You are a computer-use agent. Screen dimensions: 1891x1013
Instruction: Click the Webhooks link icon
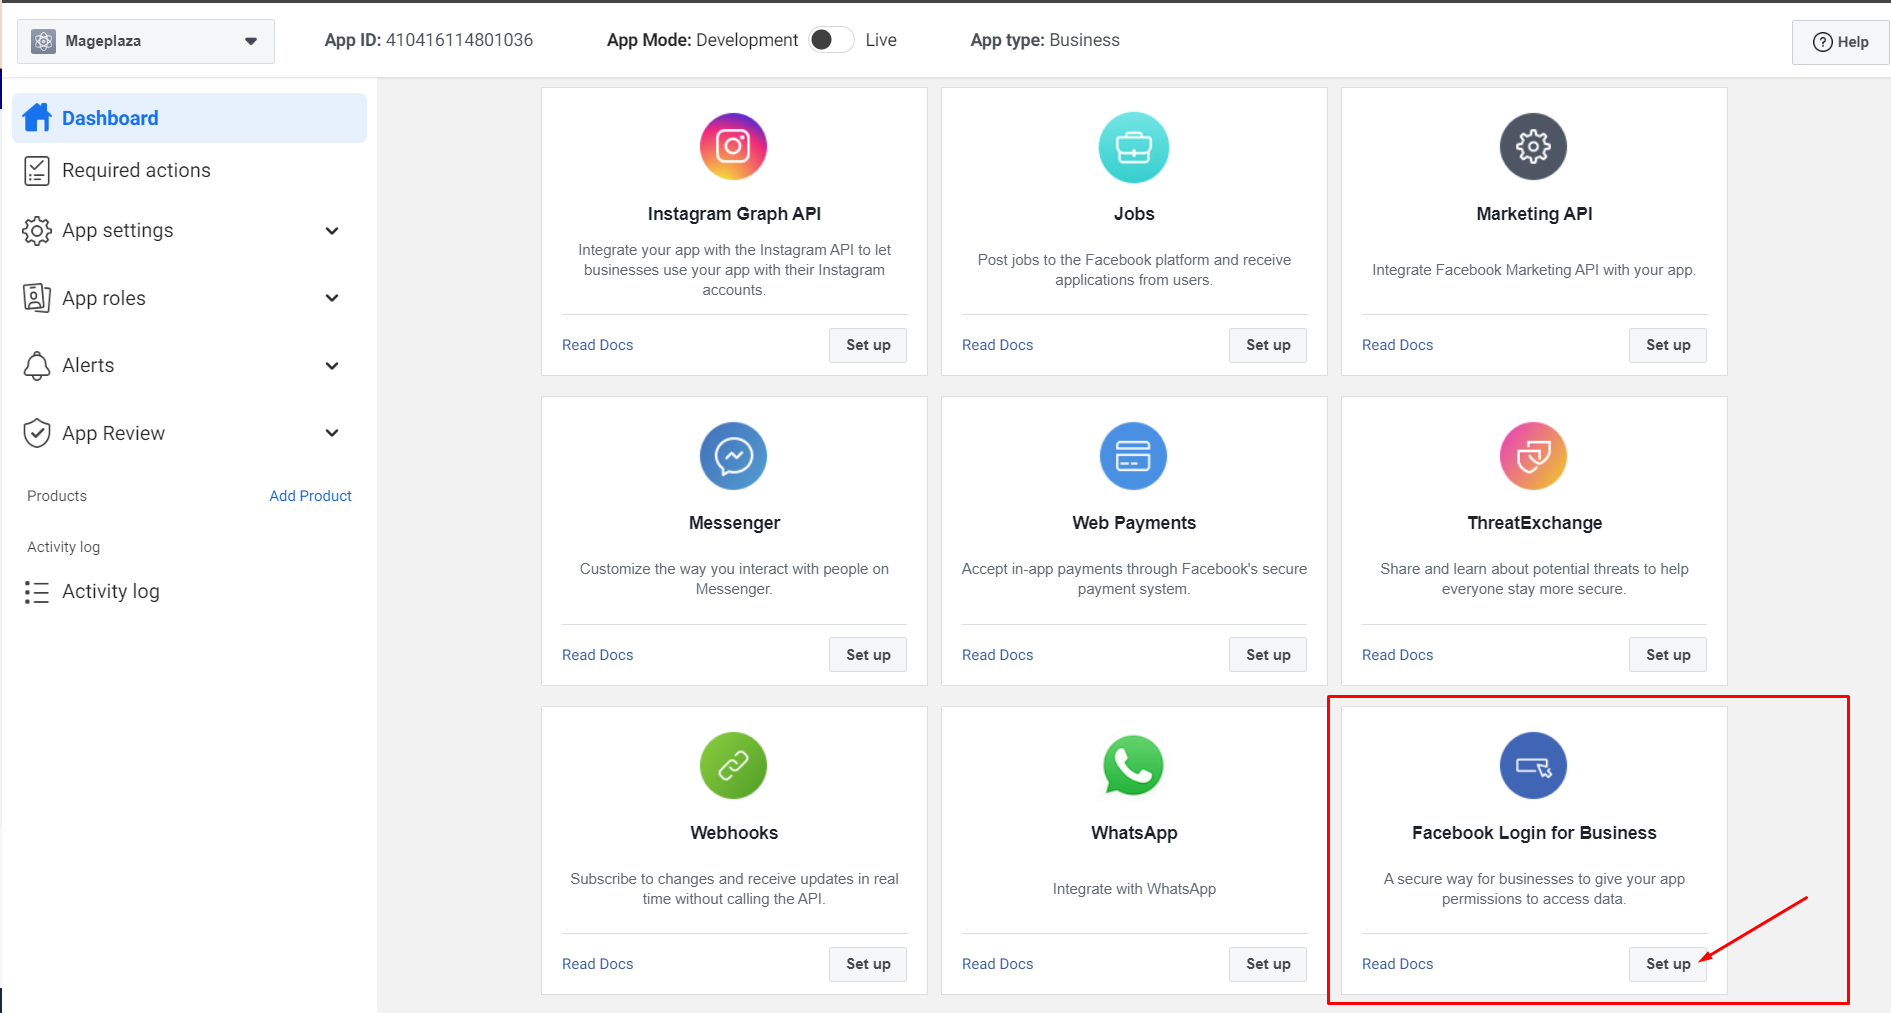(733, 766)
